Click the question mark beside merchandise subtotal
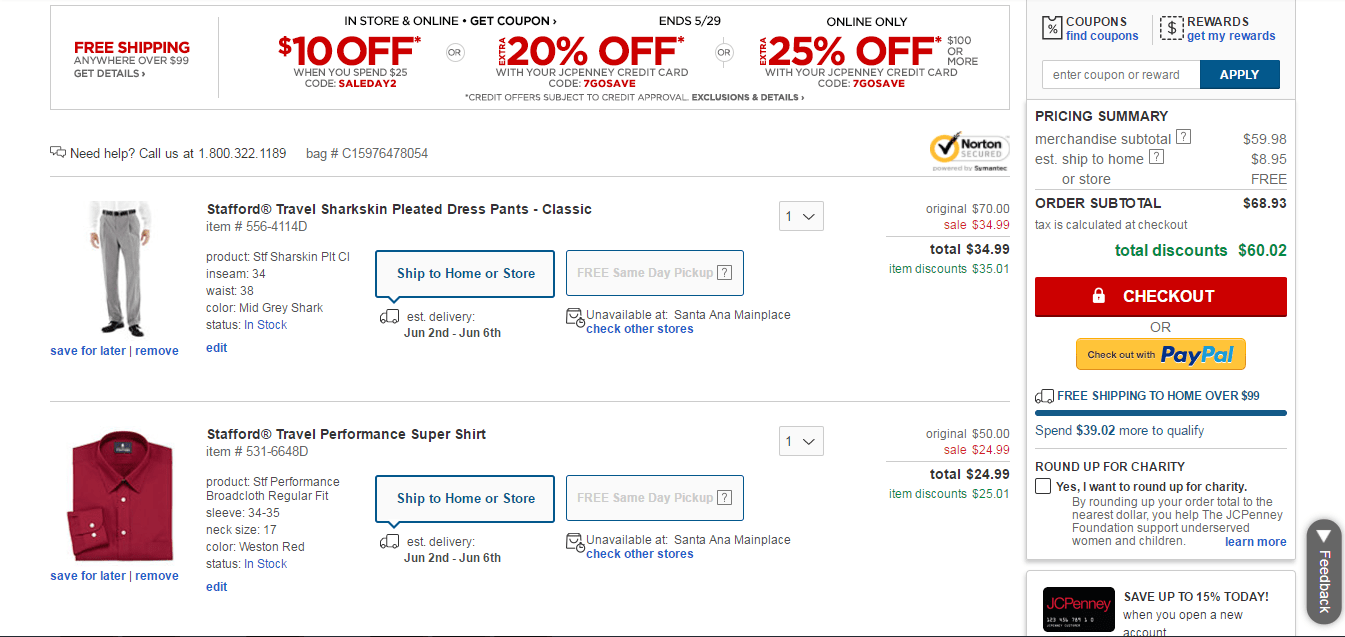 1181,138
